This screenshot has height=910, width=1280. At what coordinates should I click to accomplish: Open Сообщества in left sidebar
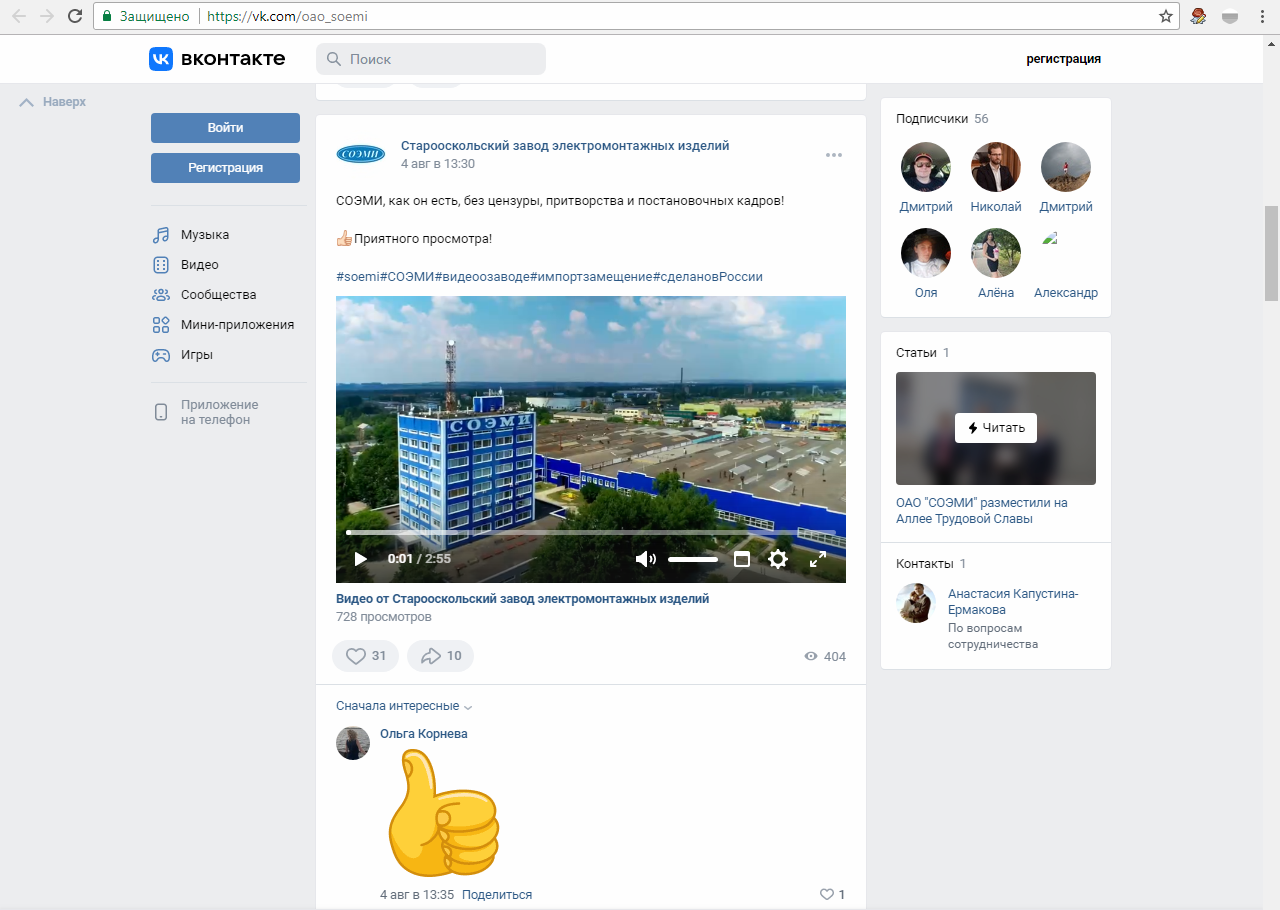(218, 295)
